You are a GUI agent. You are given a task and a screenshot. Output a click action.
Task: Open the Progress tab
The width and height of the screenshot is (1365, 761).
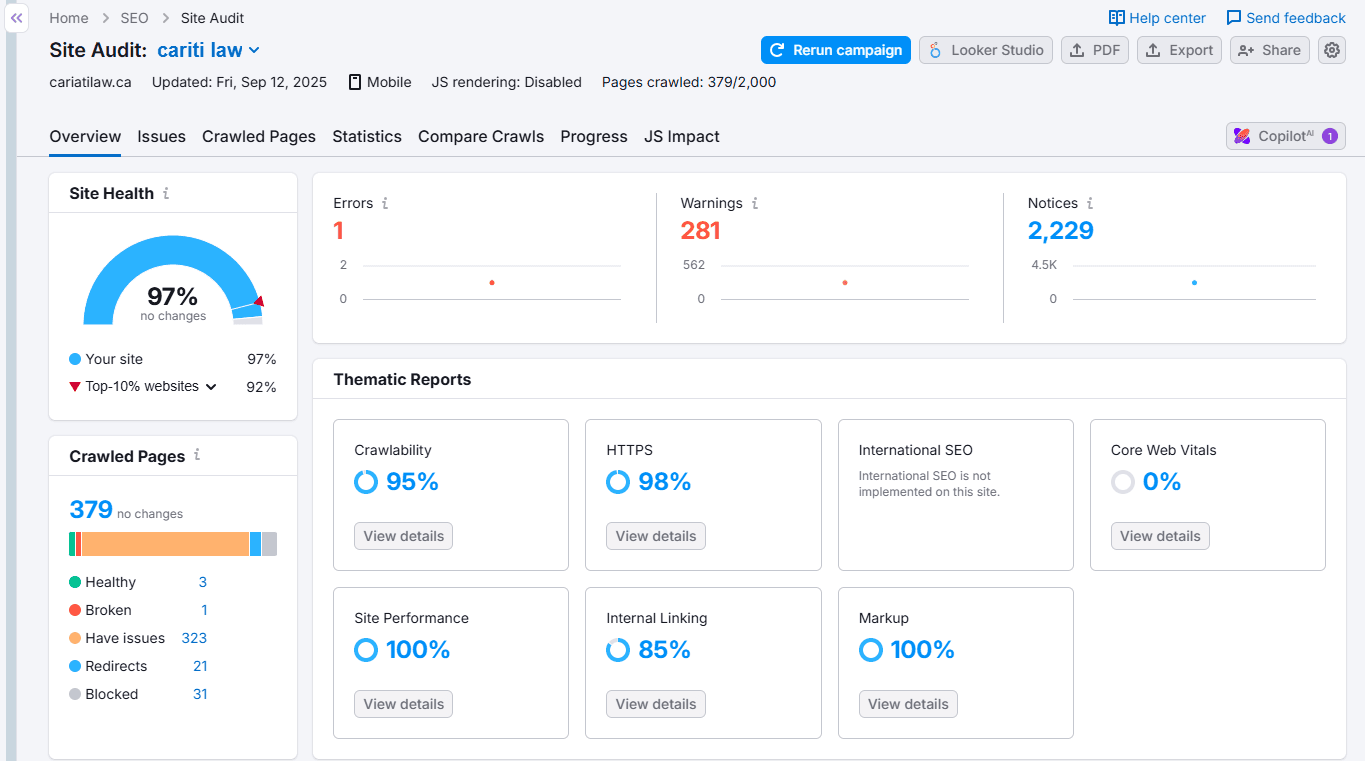pos(594,137)
